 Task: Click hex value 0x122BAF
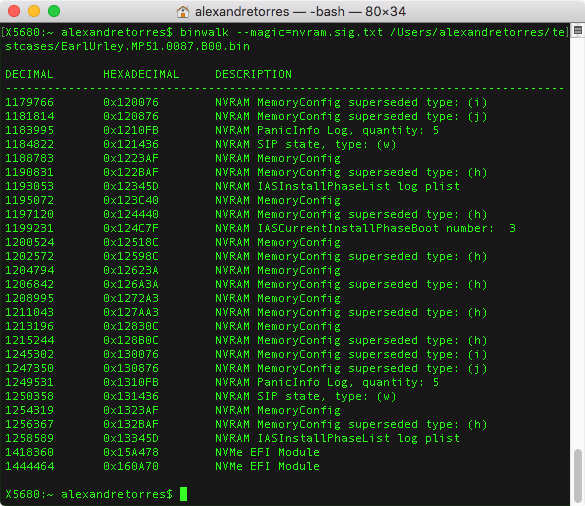click(x=131, y=172)
